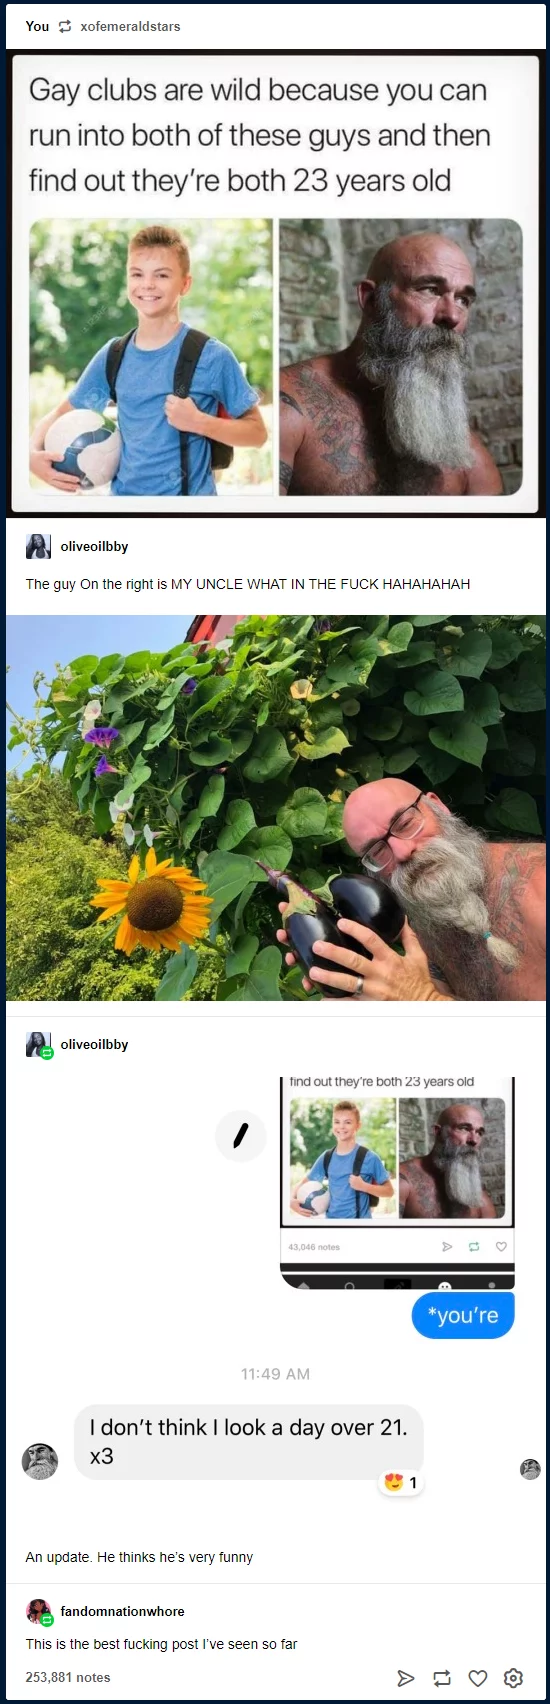Open the fandomnationwhore avatar

click(38, 1611)
